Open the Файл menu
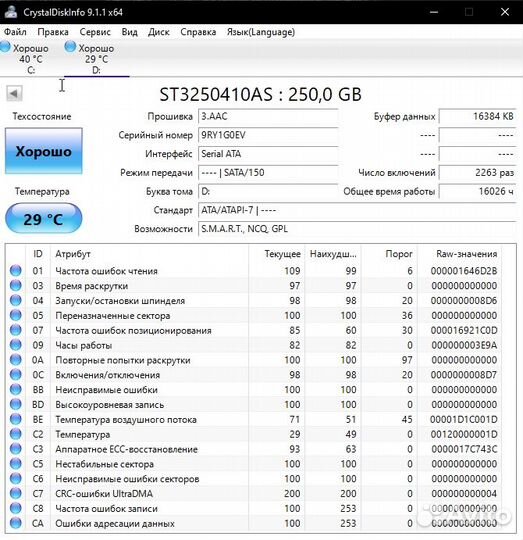The height and width of the screenshot is (540, 523). click(15, 32)
